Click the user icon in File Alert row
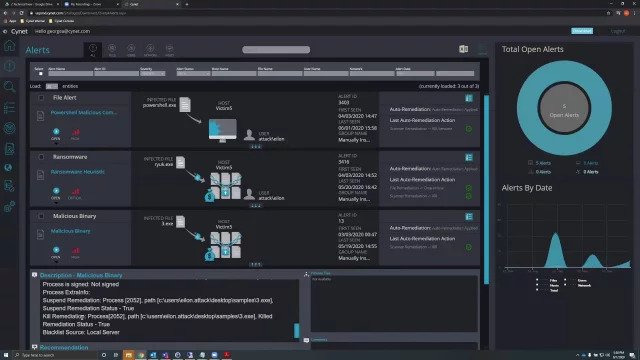This screenshot has height=360, width=640. coord(249,135)
